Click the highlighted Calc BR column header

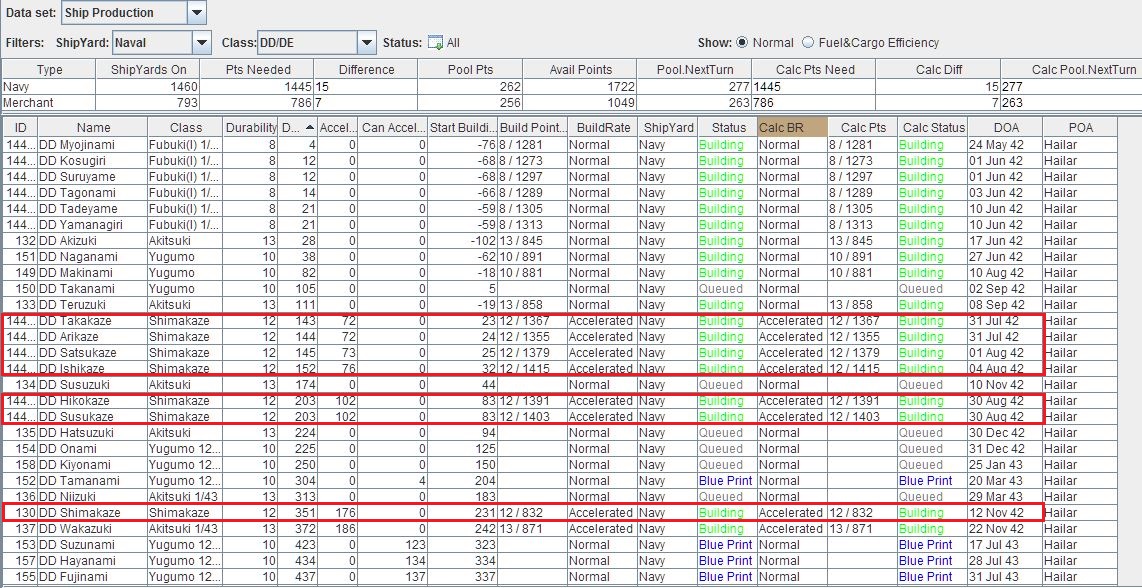pyautogui.click(x=792, y=128)
